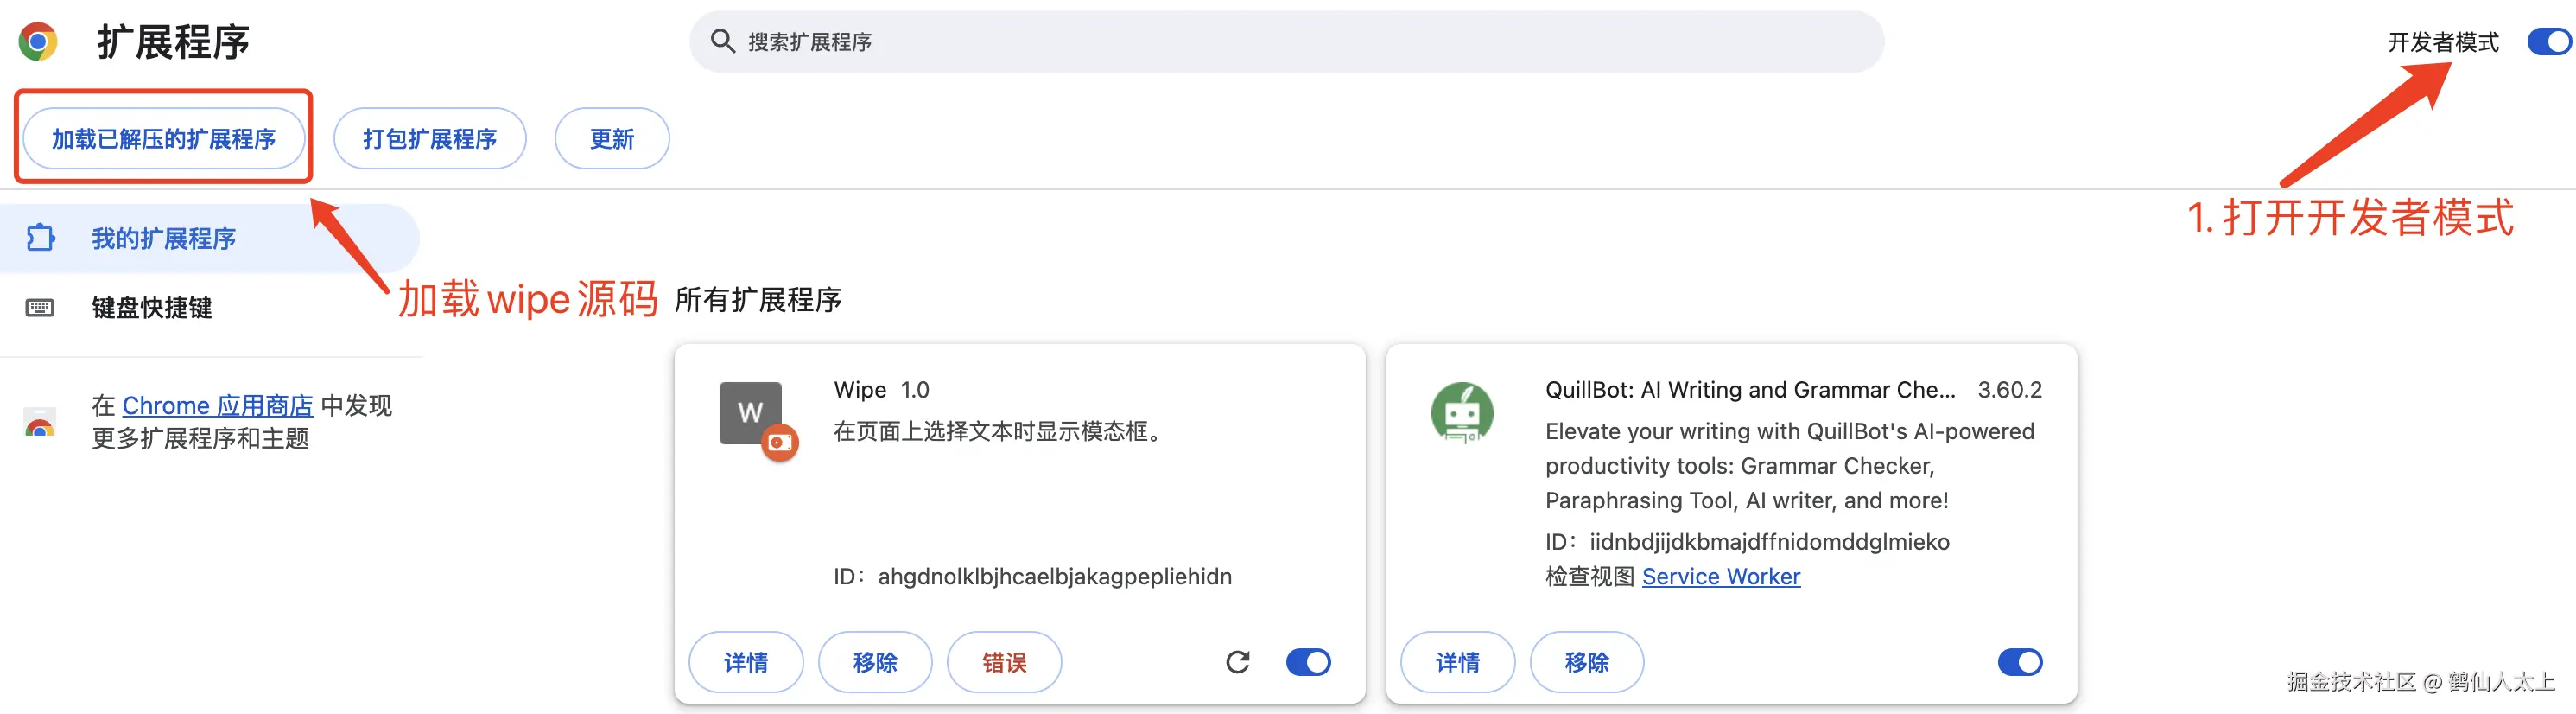This screenshot has height=714, width=2576.
Task: Turn off developer mode switch
Action: click(2549, 42)
